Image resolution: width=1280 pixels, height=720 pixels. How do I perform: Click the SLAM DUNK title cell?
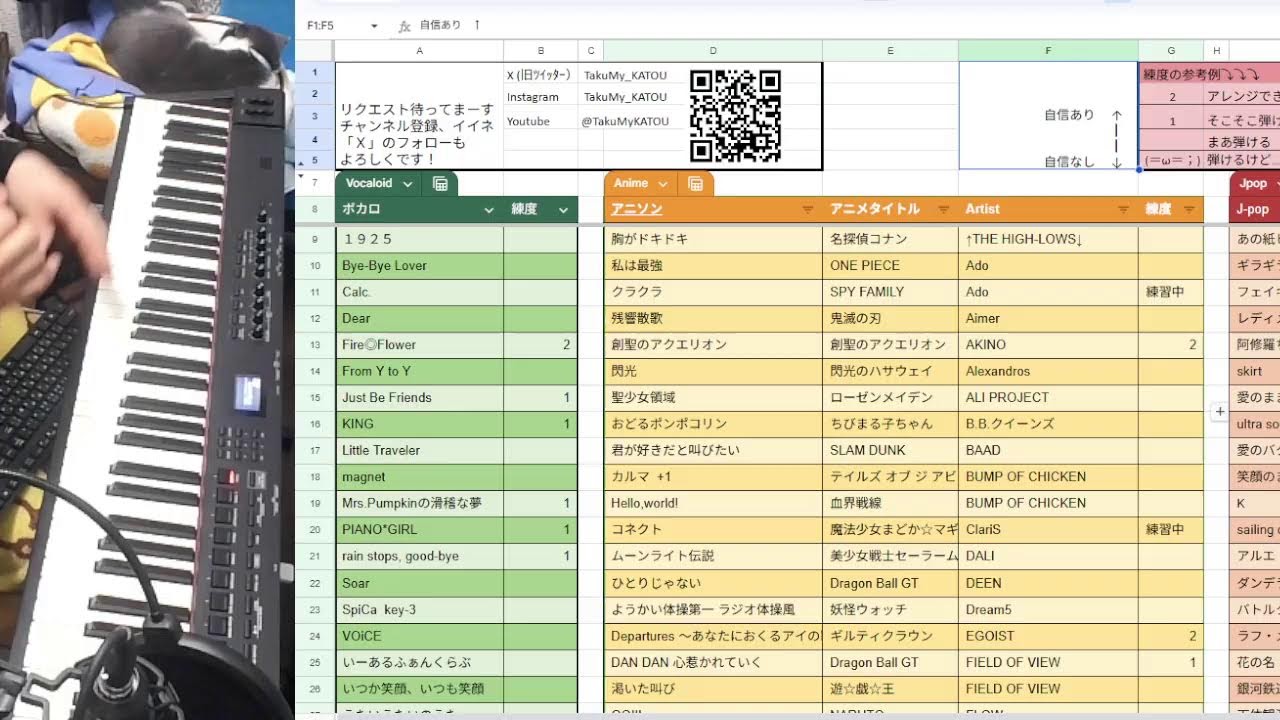[x=890, y=450]
